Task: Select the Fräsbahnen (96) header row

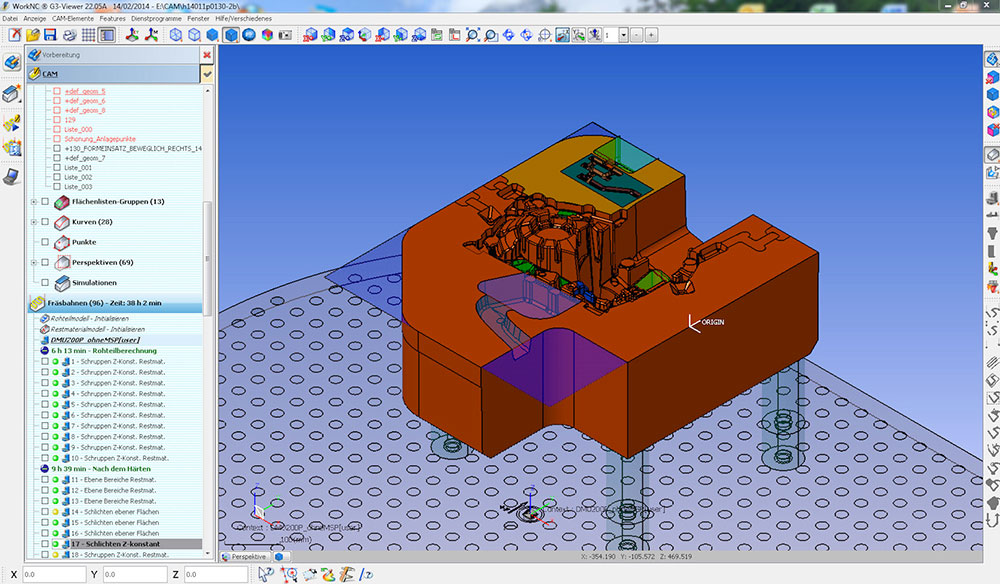Action: point(115,303)
